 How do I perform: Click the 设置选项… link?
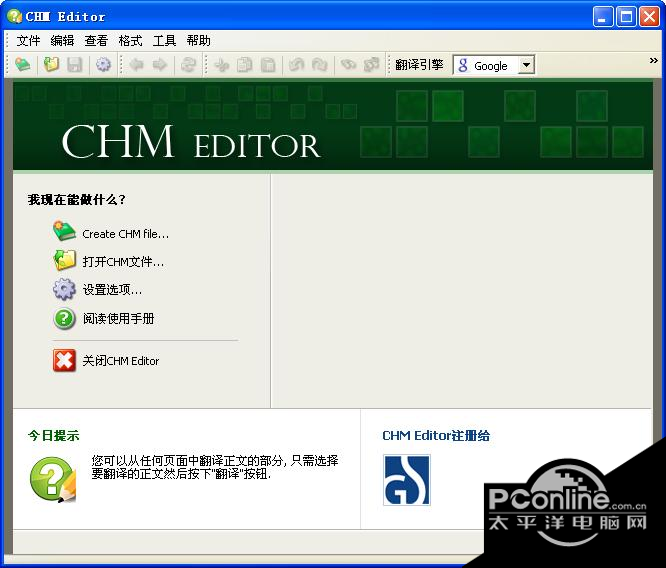pos(112,290)
